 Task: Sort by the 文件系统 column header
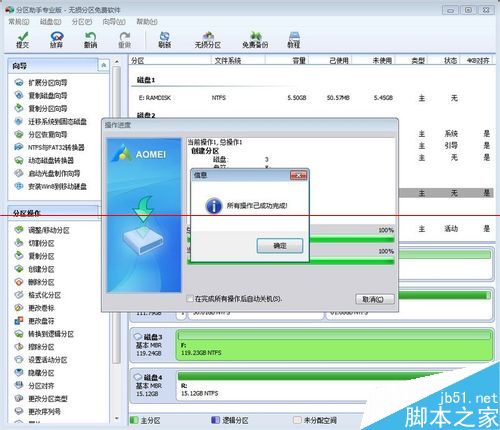point(238,61)
